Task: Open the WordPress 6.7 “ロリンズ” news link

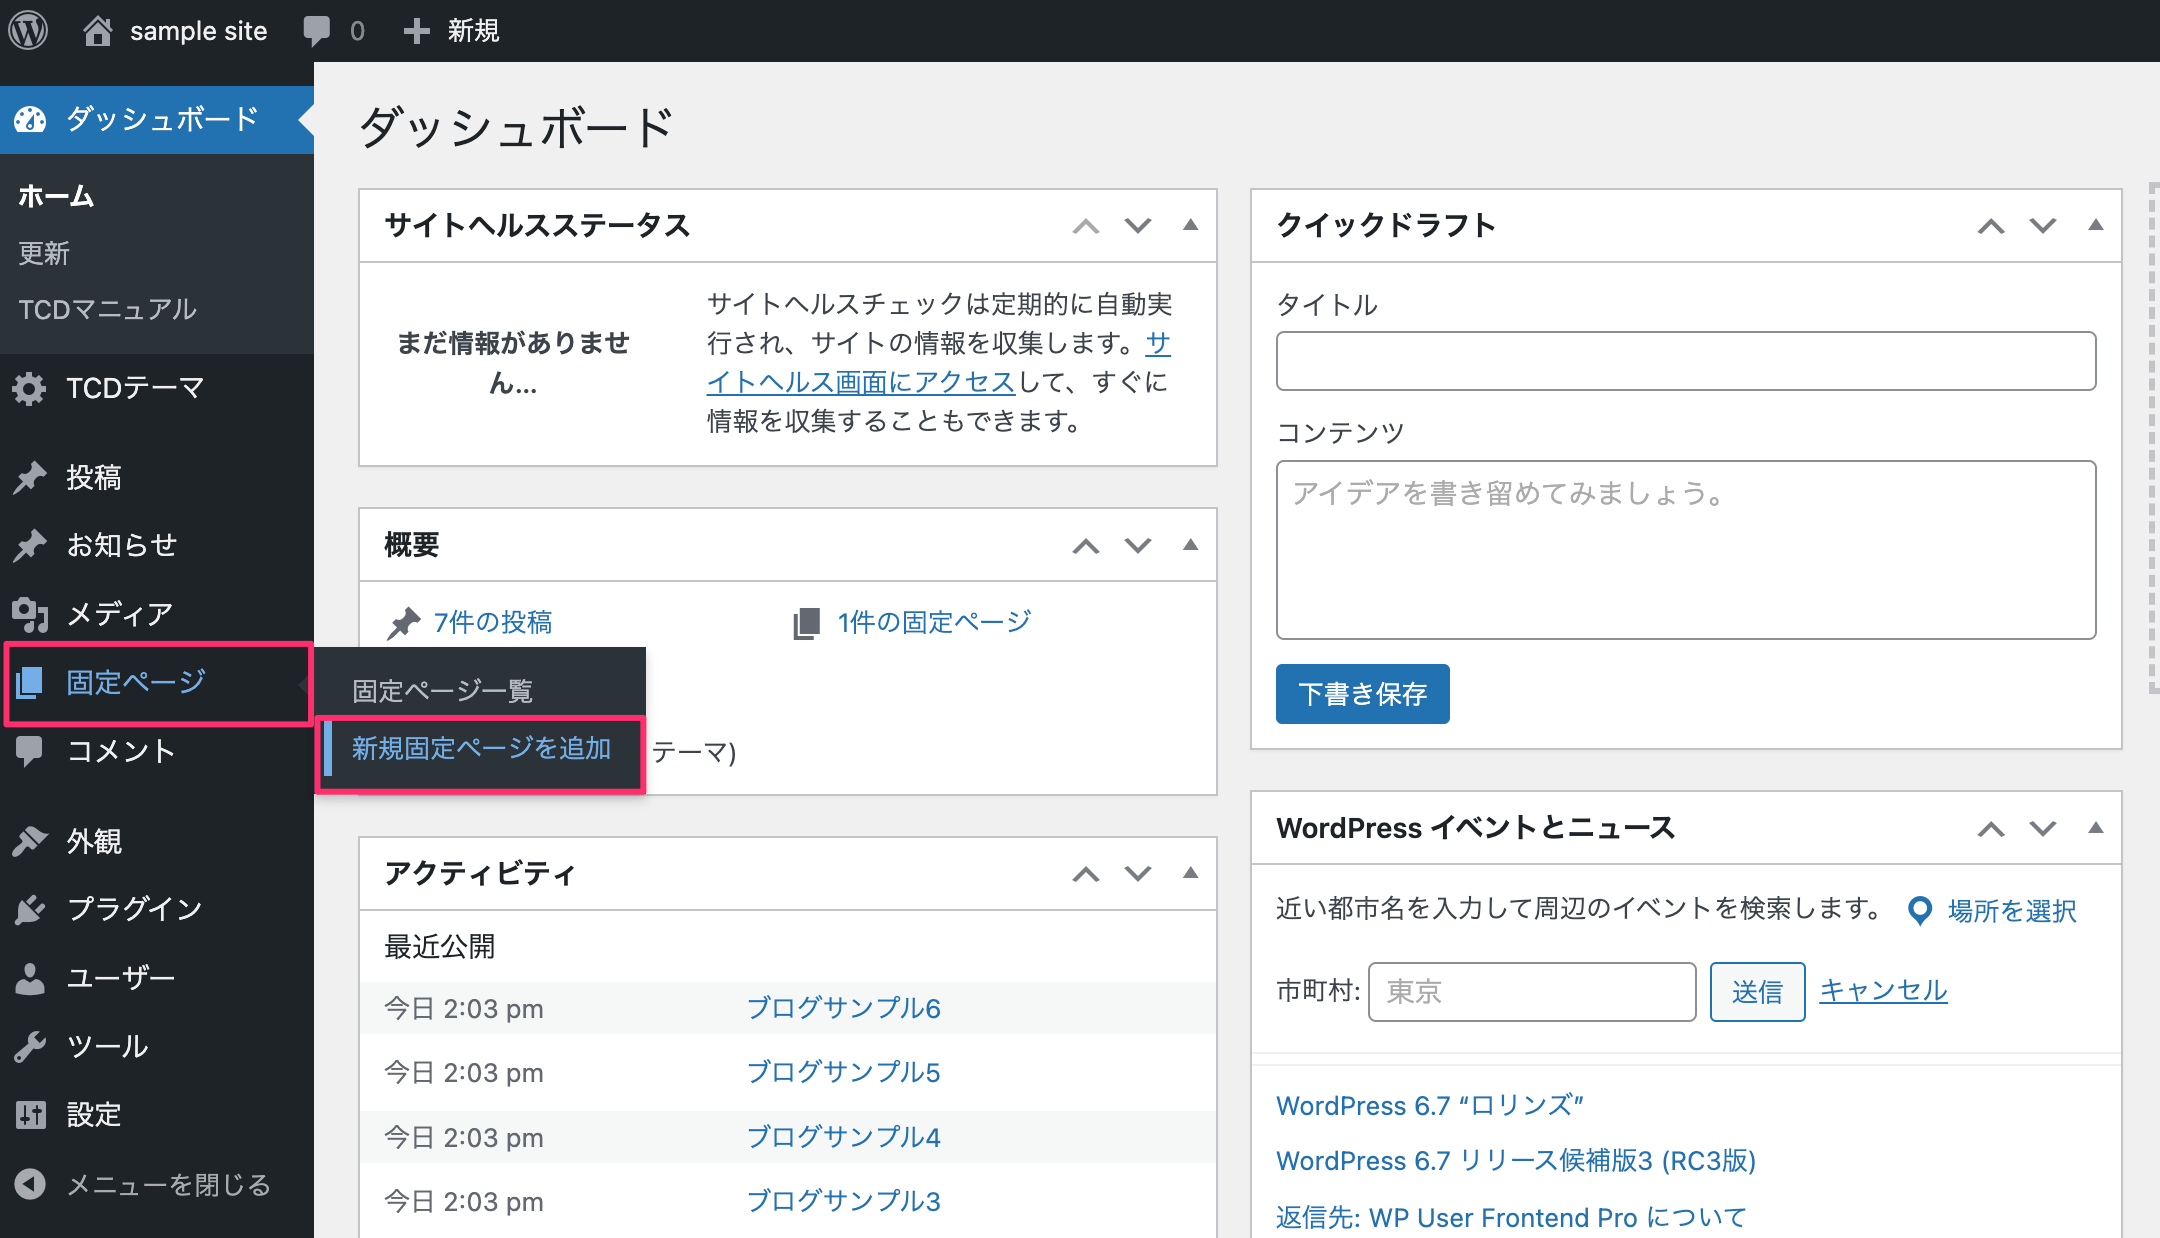Action: coord(1430,1106)
